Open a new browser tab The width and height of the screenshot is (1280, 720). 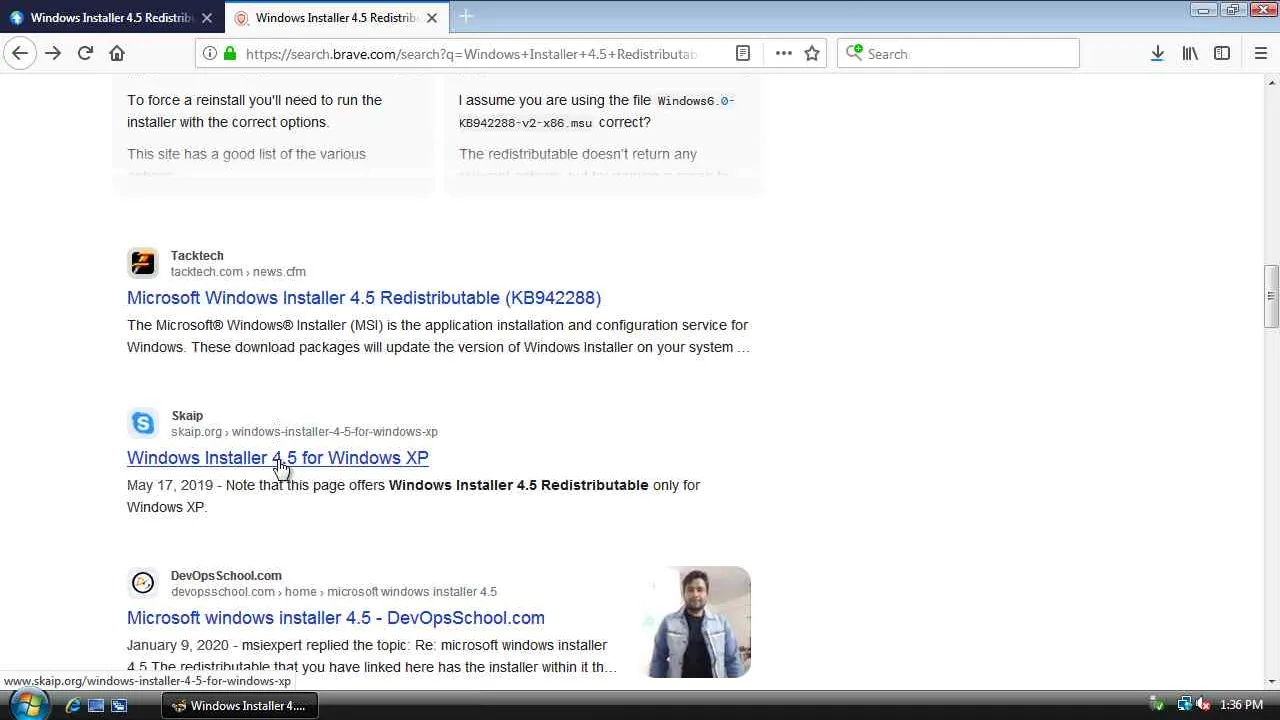(x=466, y=17)
